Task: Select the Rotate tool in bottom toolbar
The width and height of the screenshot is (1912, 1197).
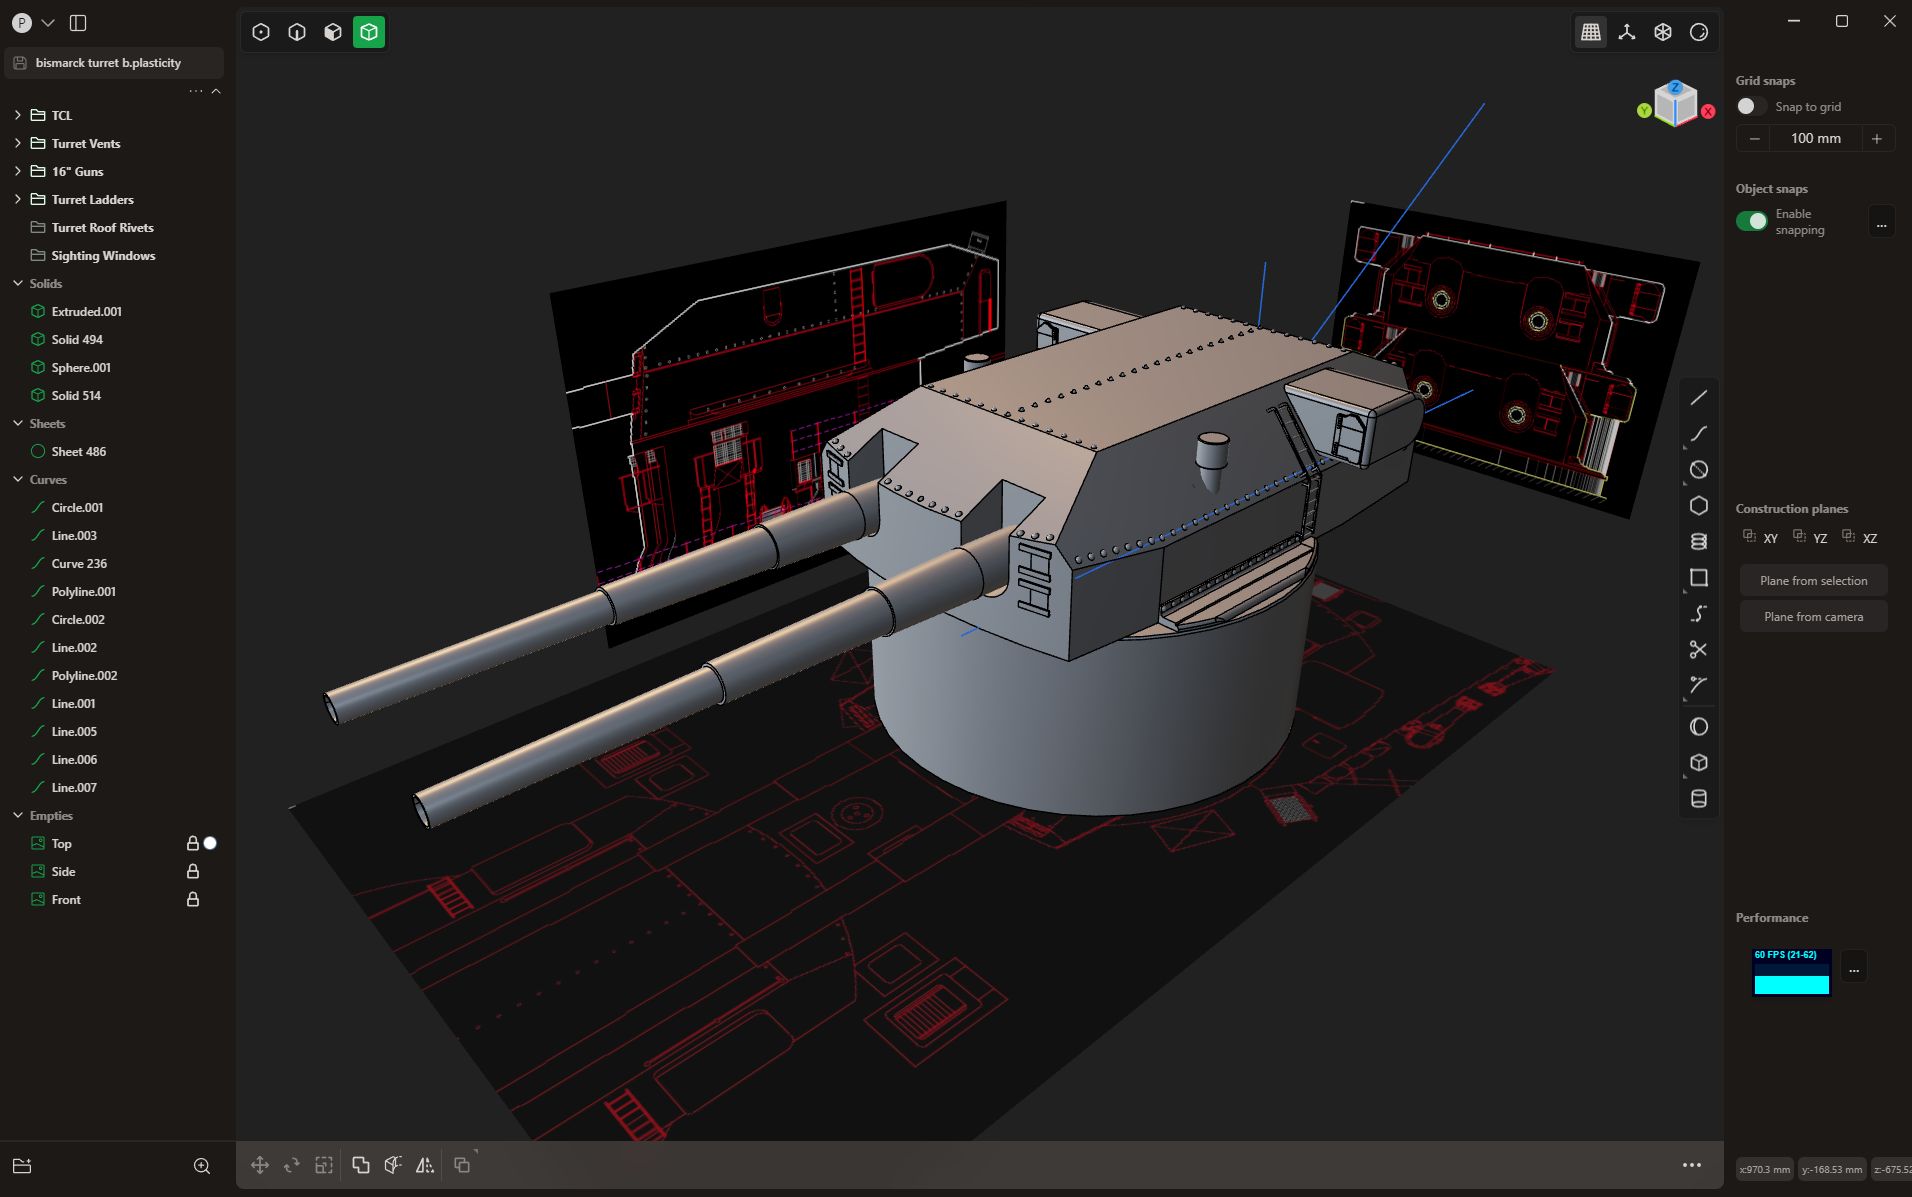Action: click(292, 1164)
